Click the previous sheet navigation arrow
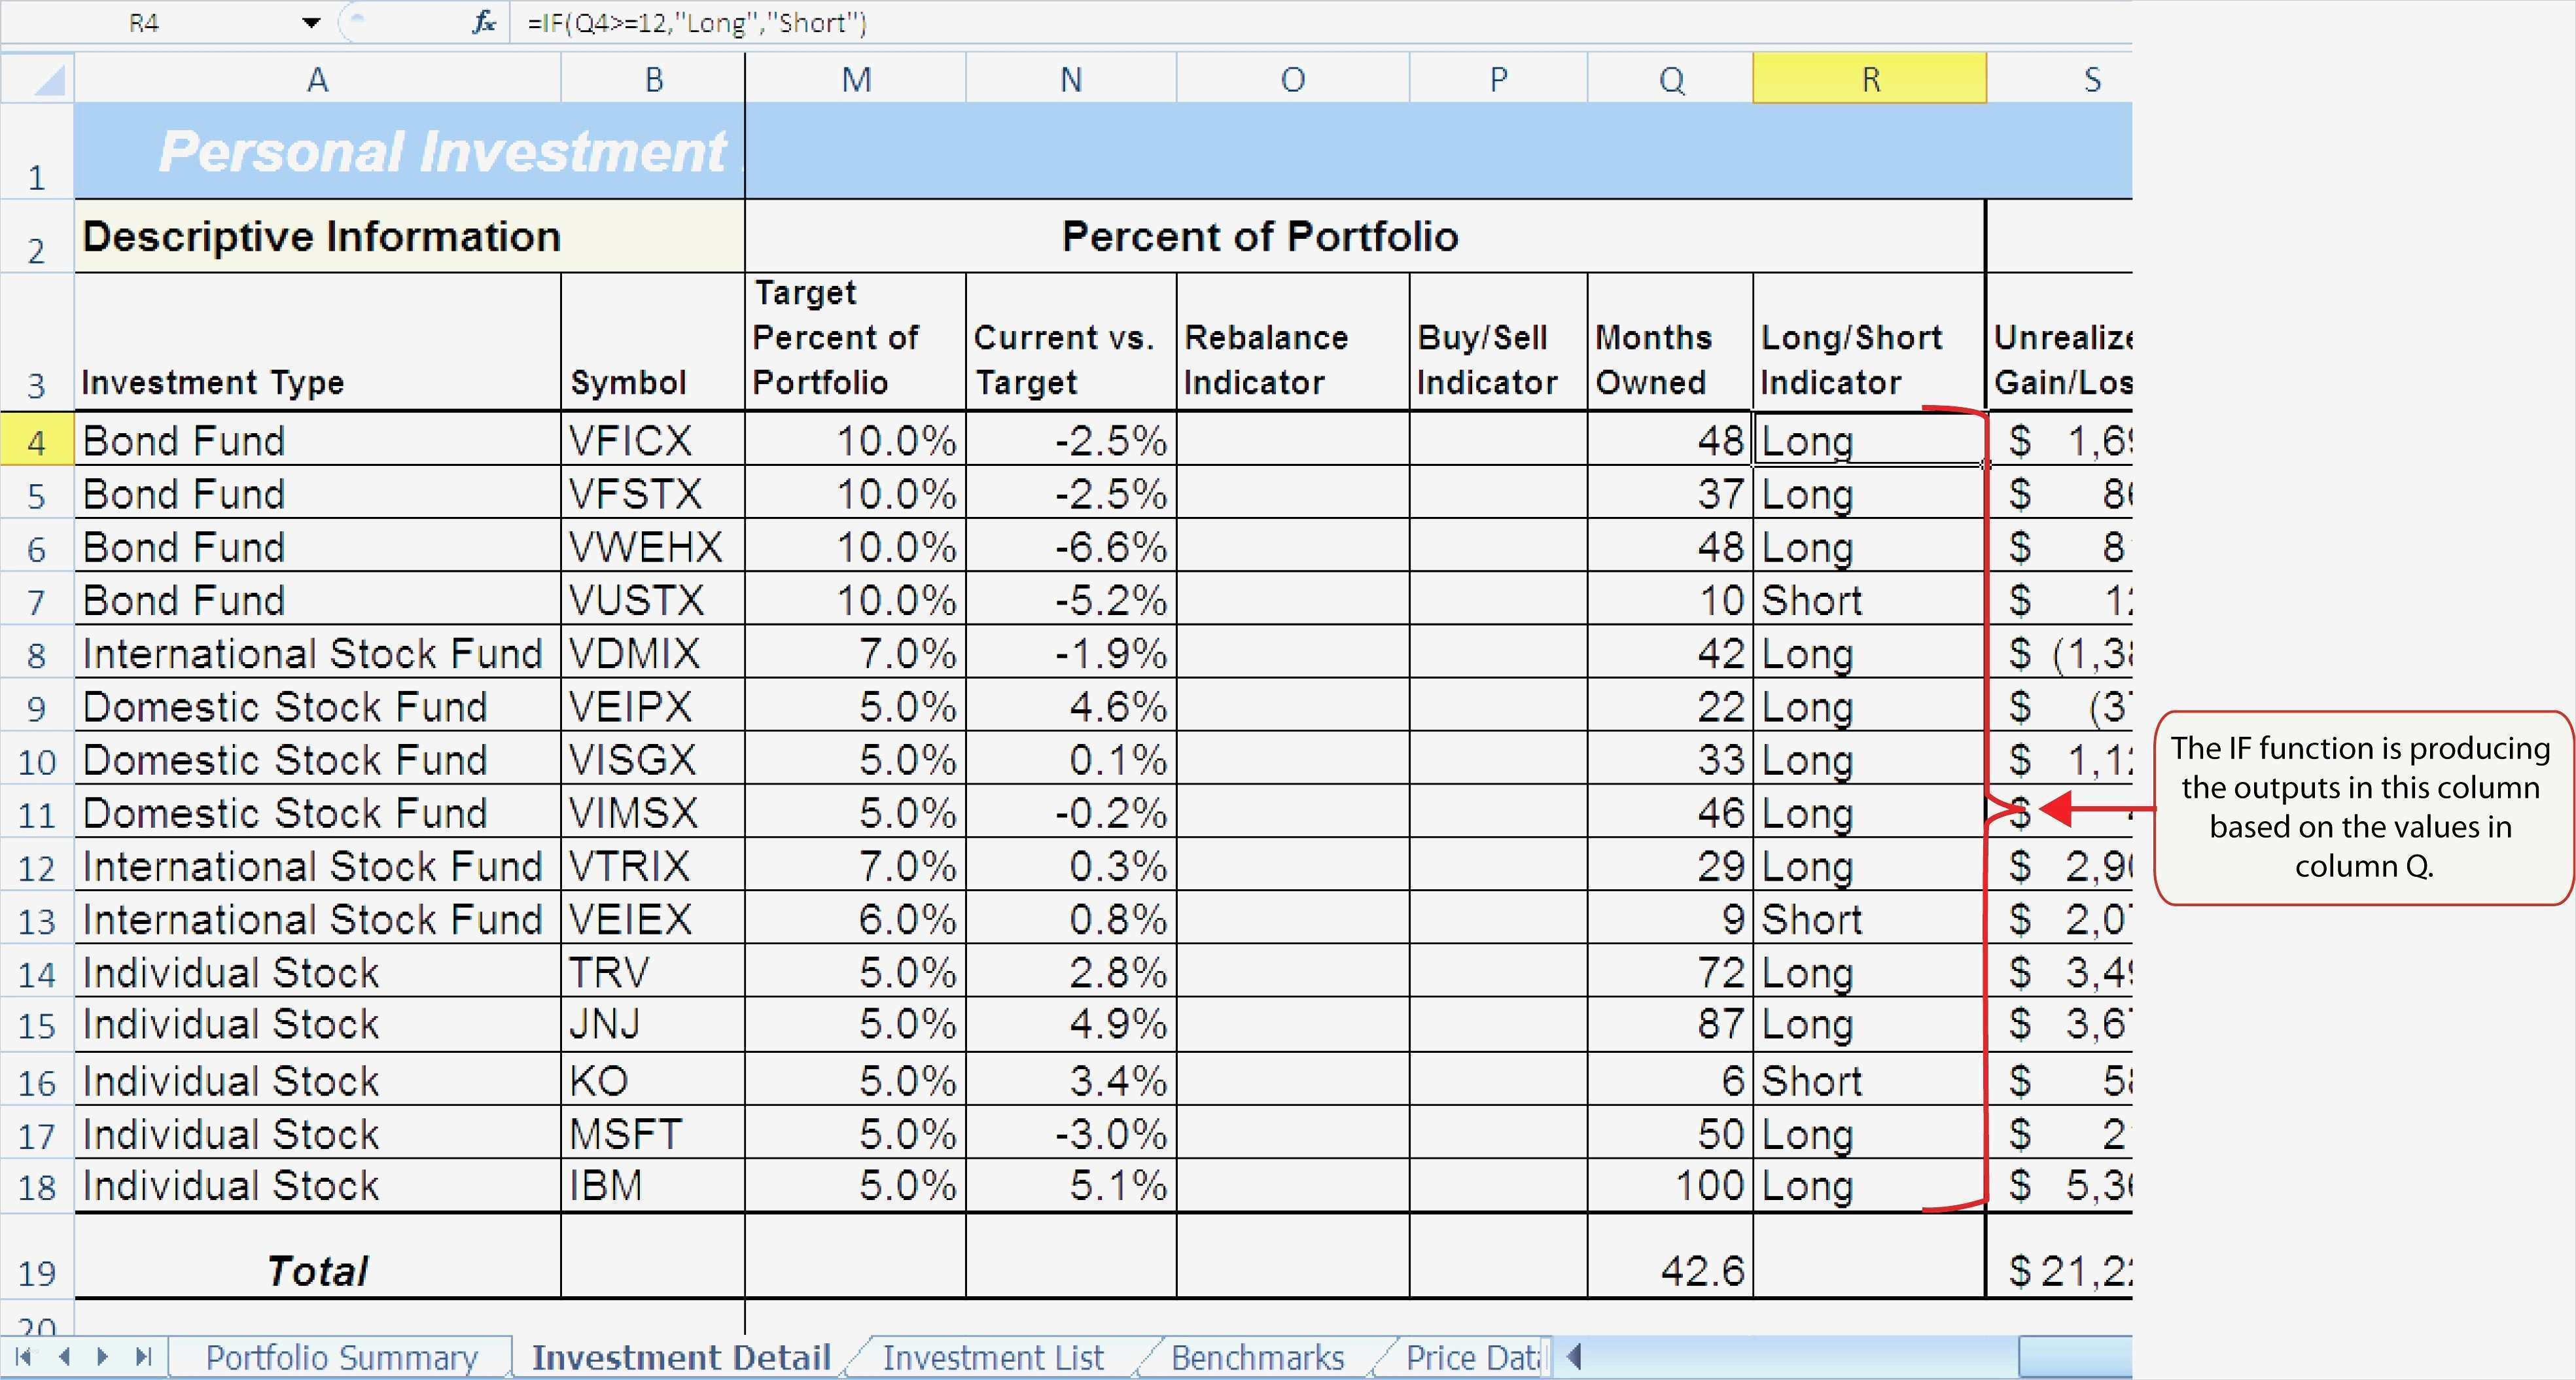The height and width of the screenshot is (1380, 2576). click(x=64, y=1357)
